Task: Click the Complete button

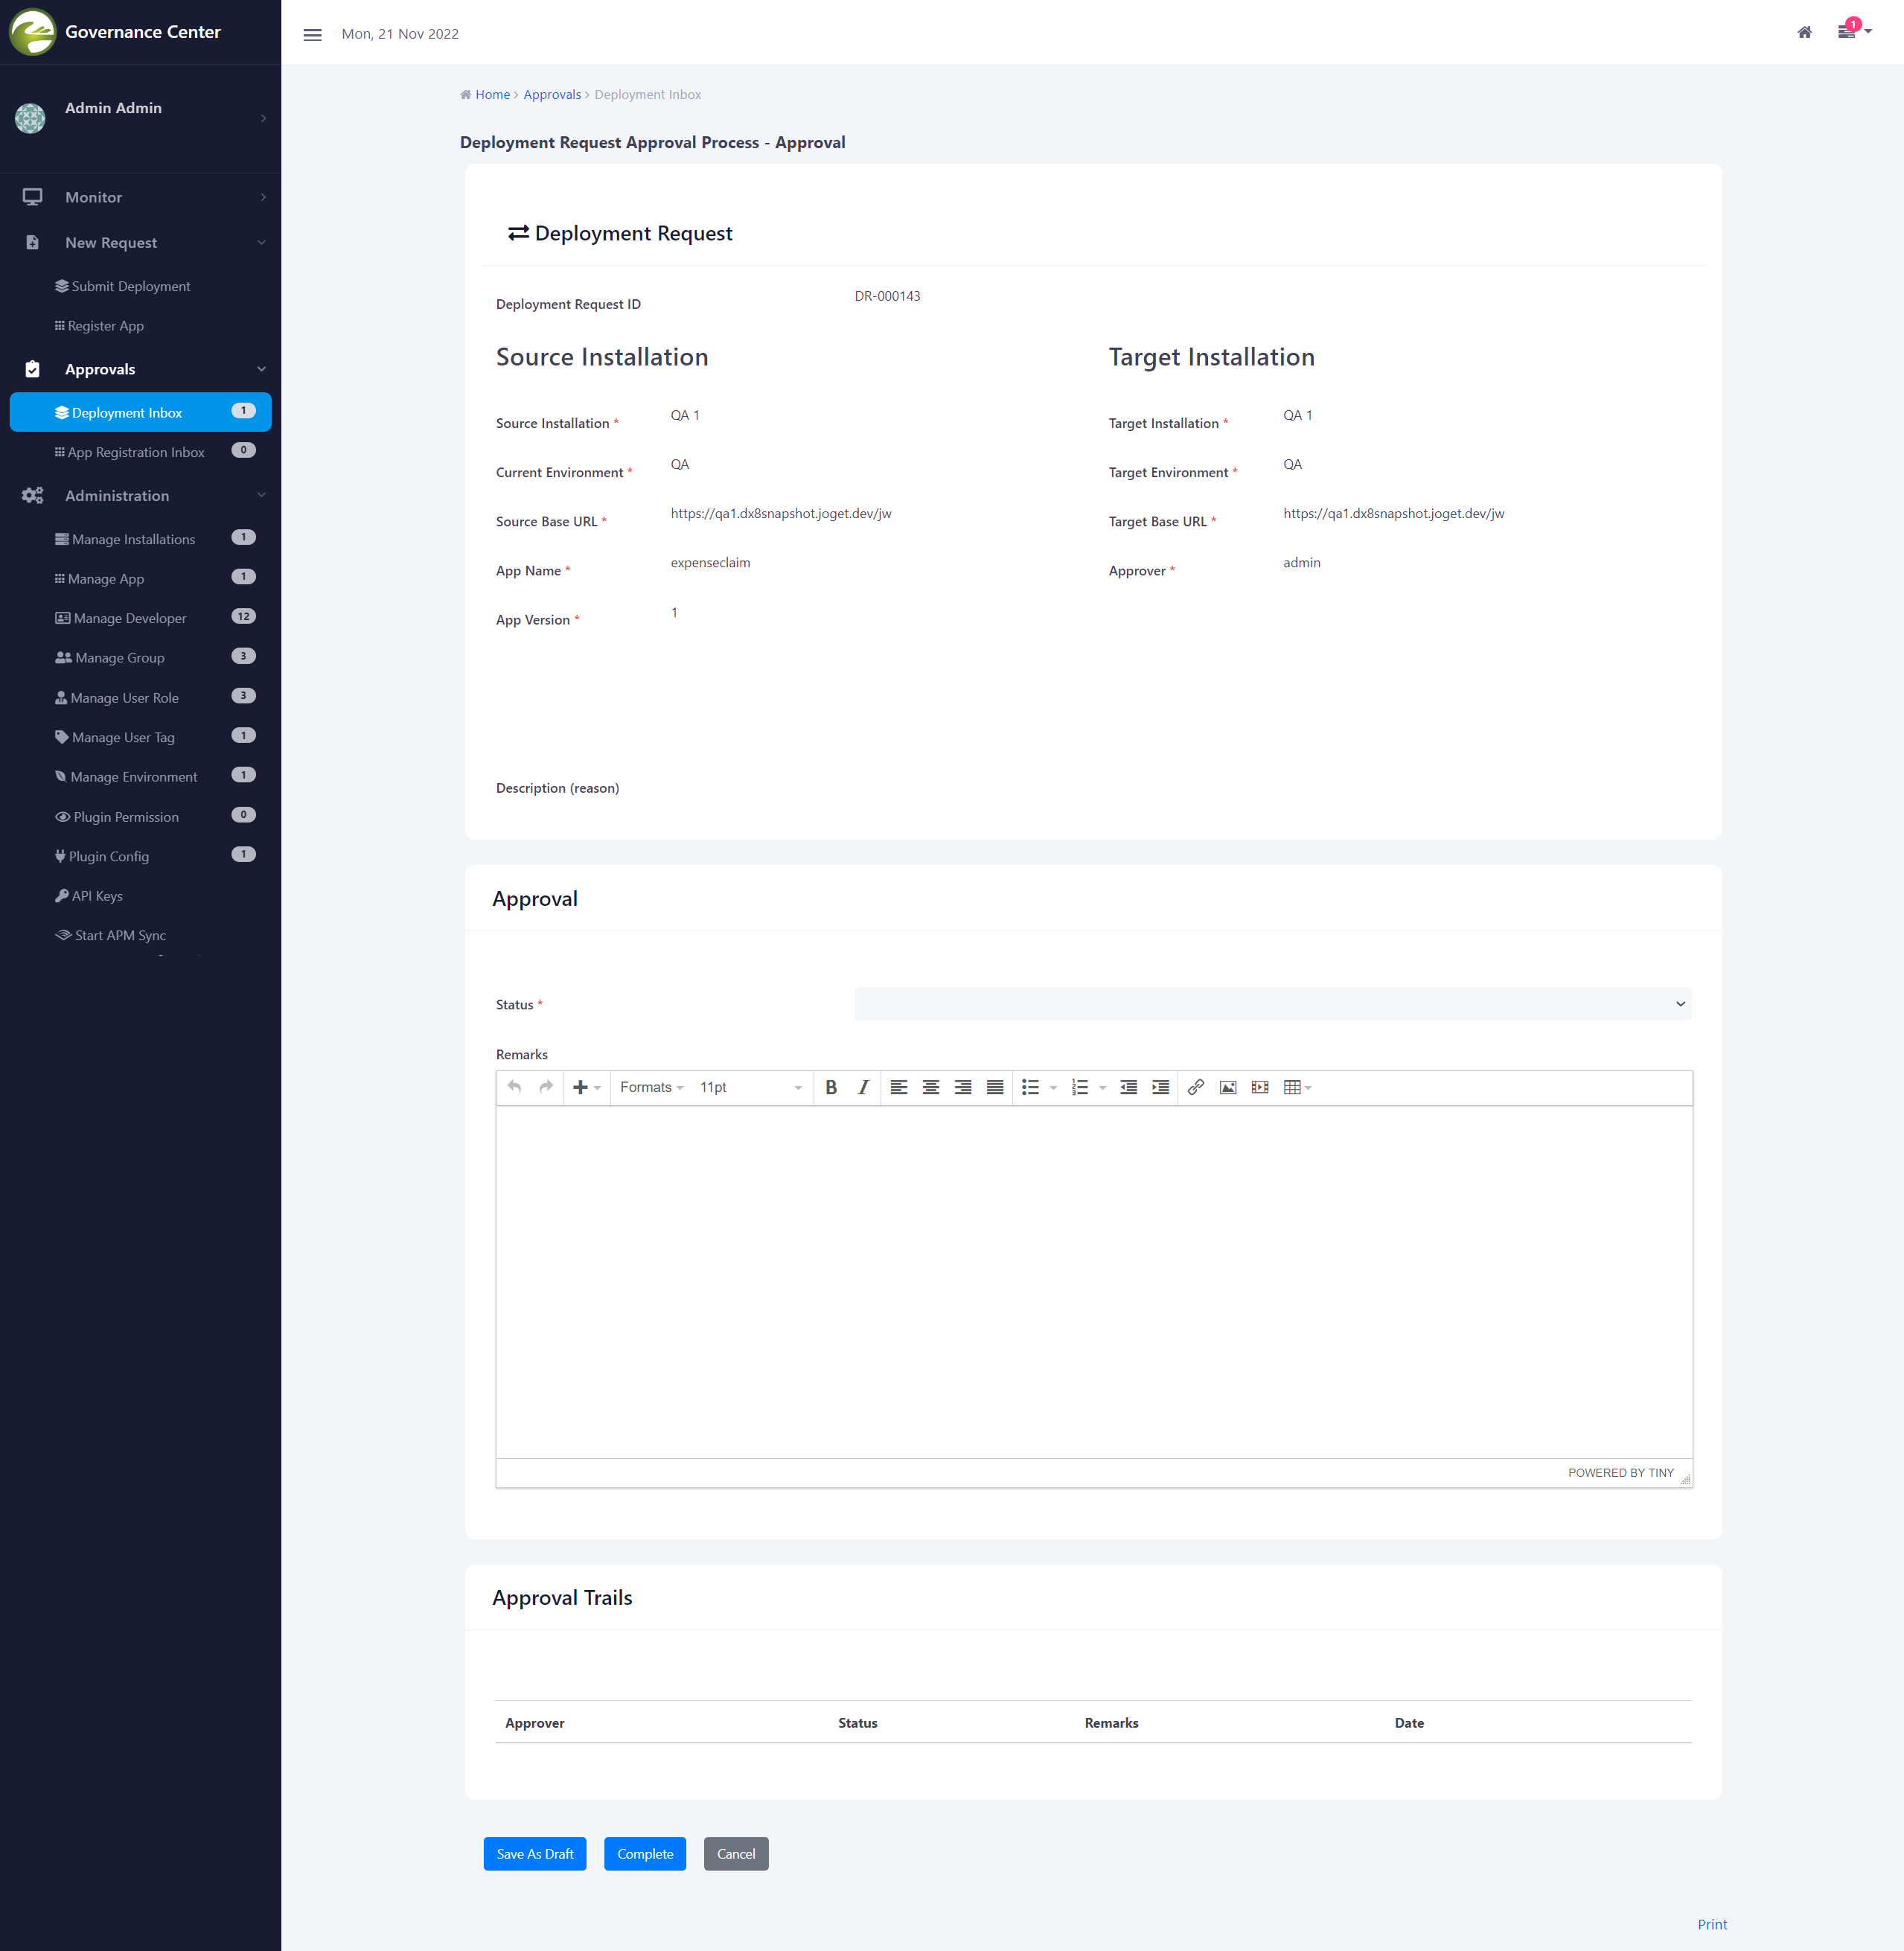Action: [x=644, y=1853]
